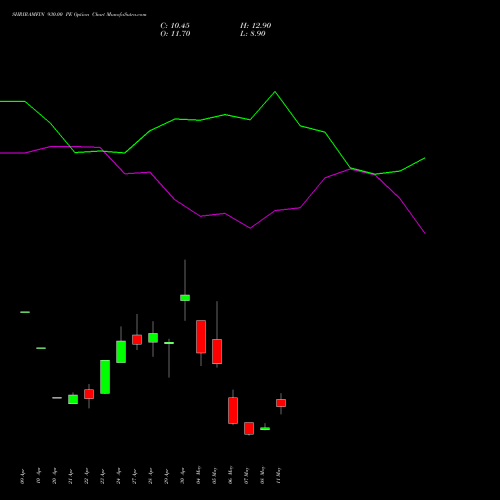Click the 09 Apr date label

click(x=22, y=476)
